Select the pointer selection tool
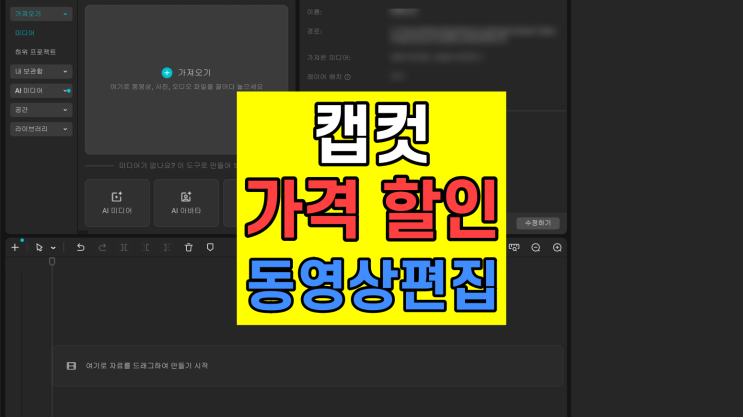Image resolution: width=743 pixels, height=417 pixels. point(39,247)
